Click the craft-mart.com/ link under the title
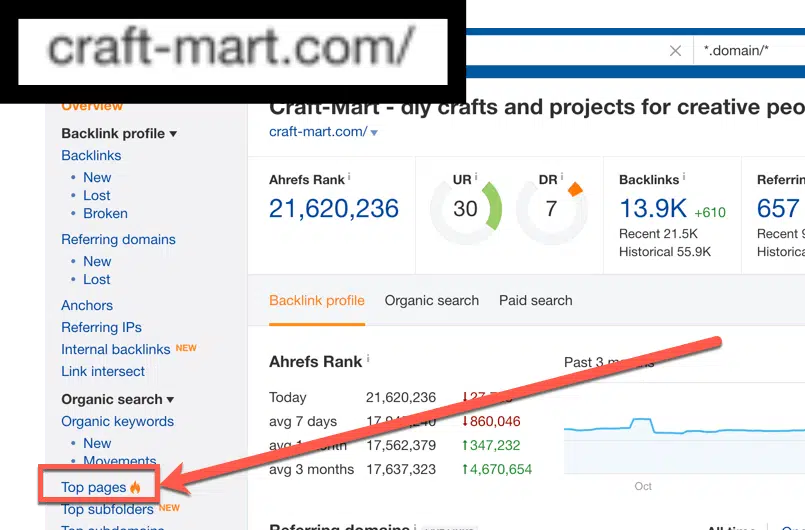 click(x=318, y=132)
